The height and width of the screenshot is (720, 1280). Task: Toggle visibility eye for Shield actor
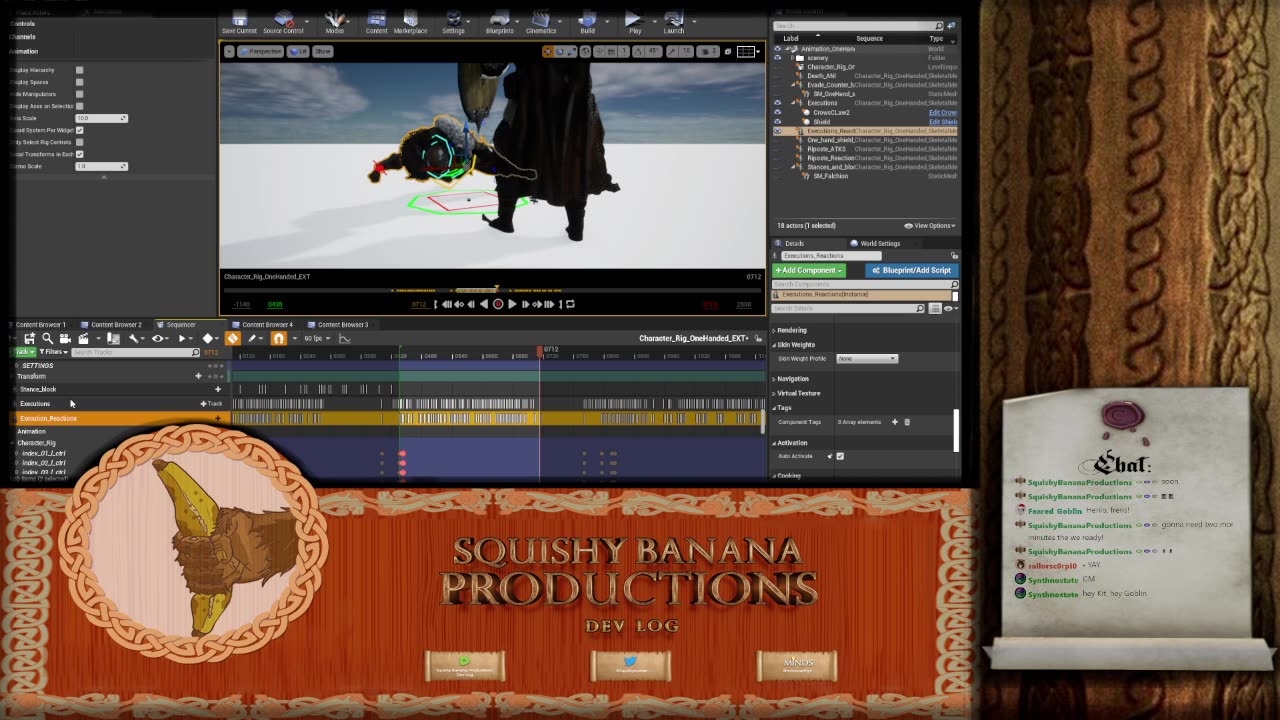778,122
